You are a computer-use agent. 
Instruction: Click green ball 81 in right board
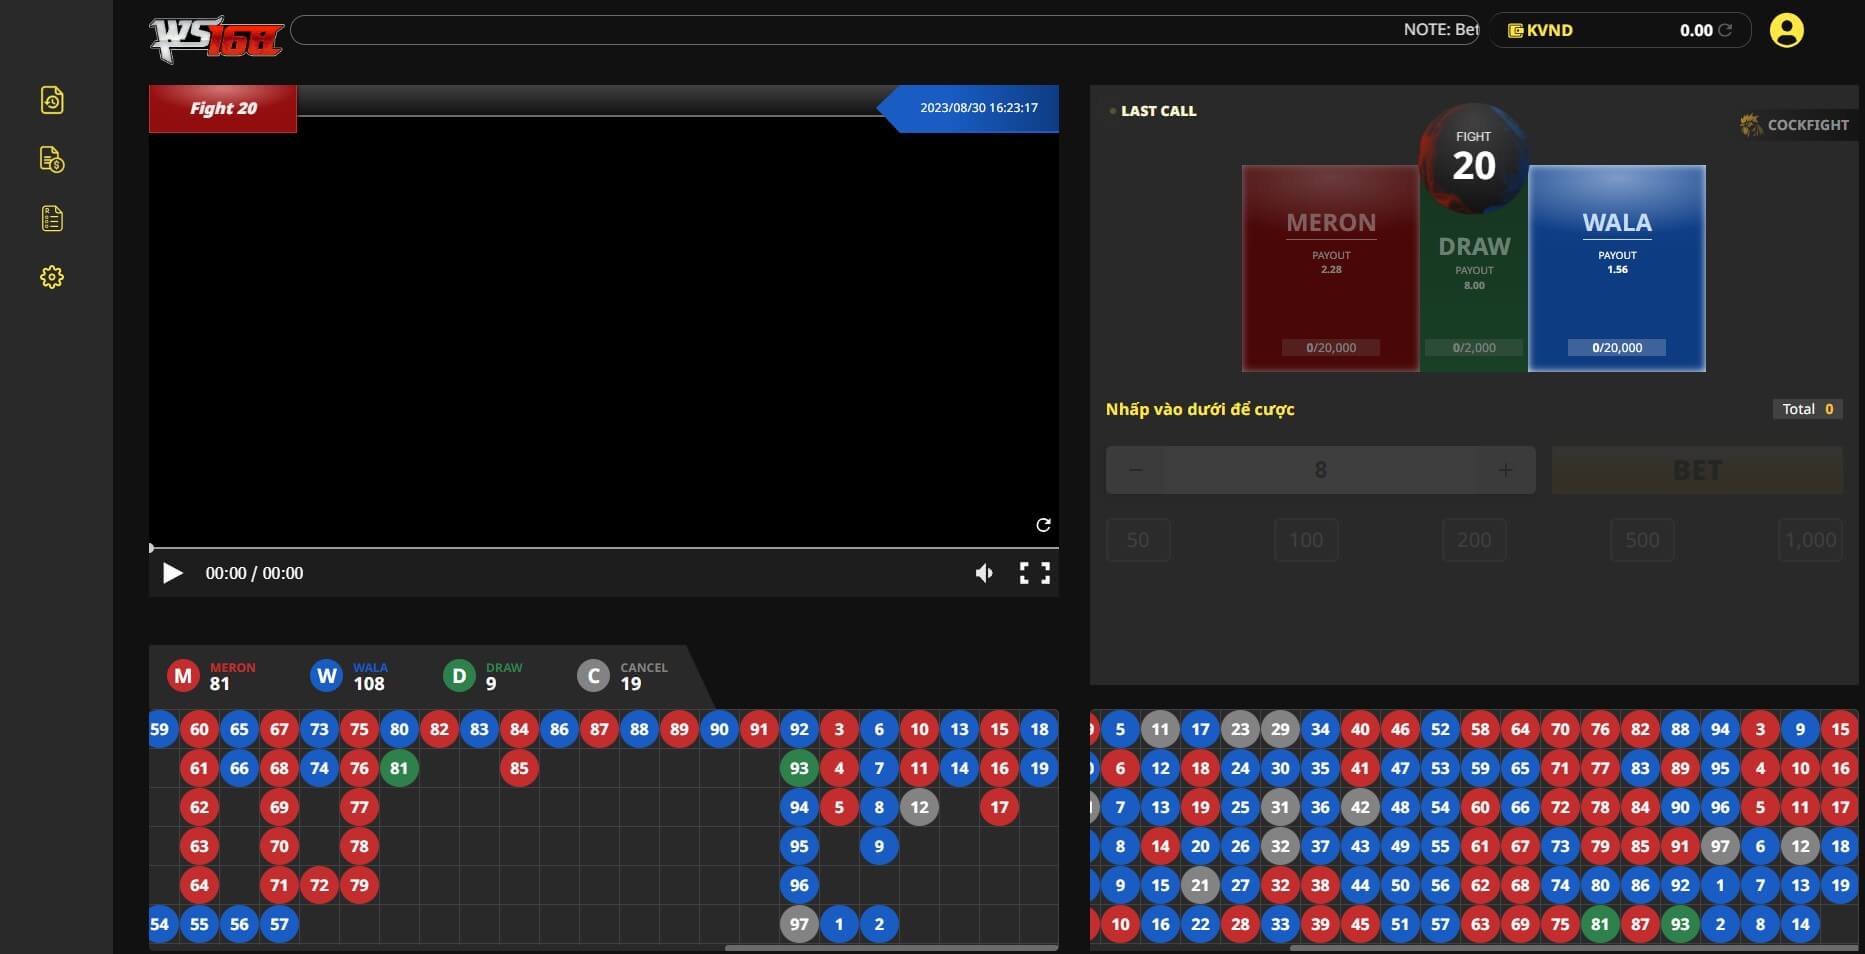[x=1600, y=924]
